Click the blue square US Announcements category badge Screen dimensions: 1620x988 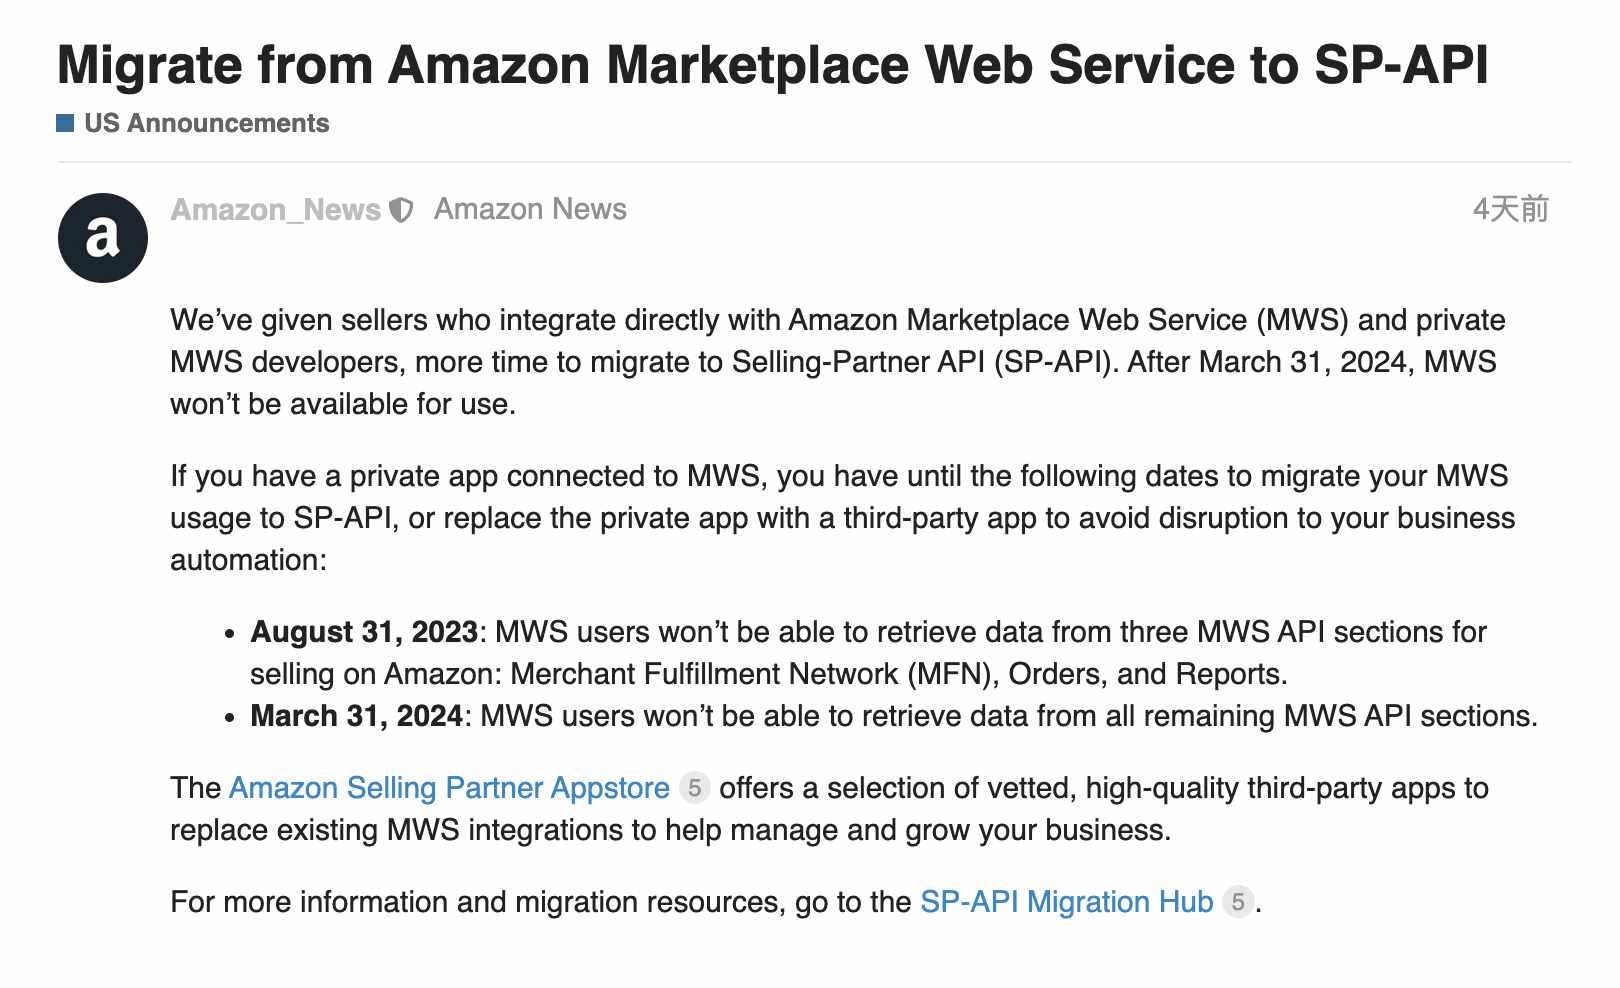coord(65,123)
